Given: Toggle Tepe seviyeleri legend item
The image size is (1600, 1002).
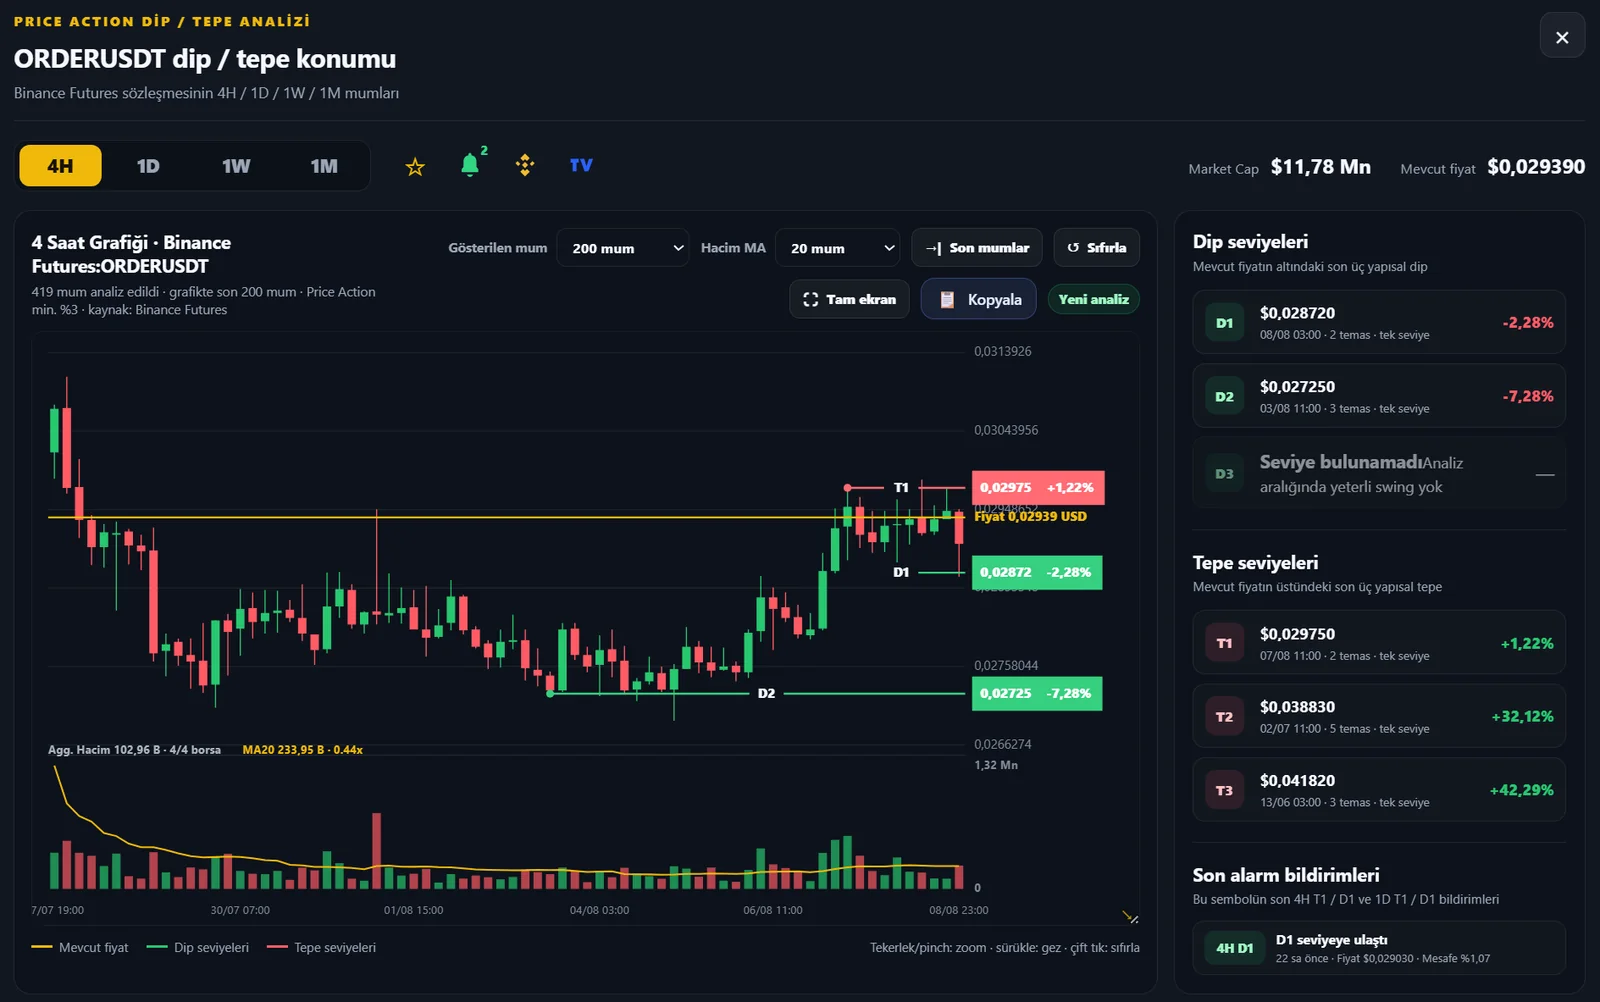Looking at the screenshot, I should point(321,948).
